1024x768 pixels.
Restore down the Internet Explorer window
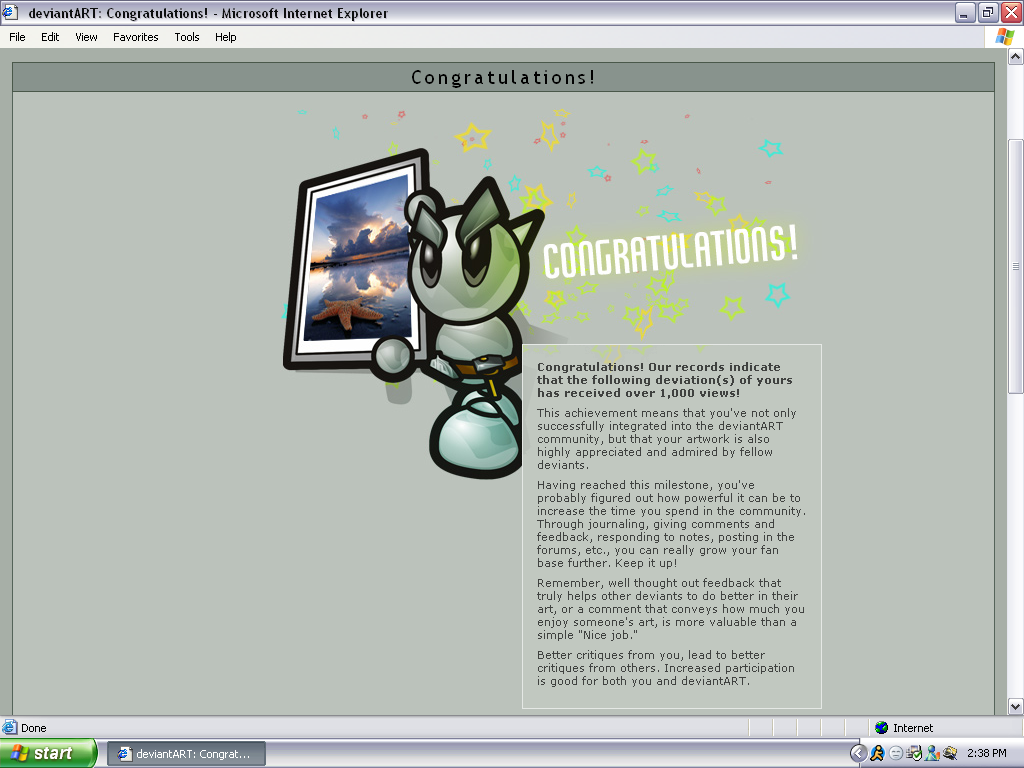[987, 12]
